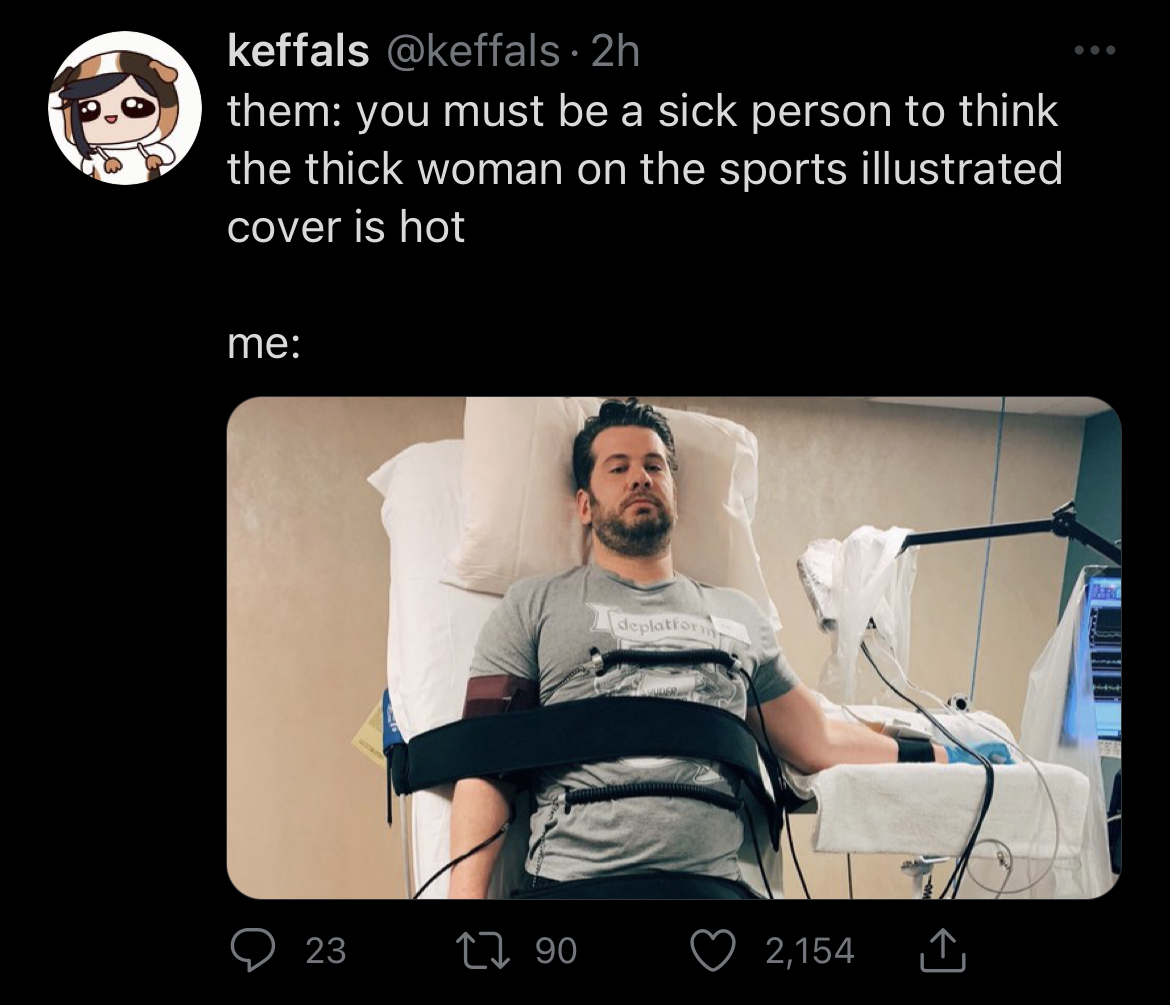Click the "sports illustrated" text line

[x=890, y=168]
